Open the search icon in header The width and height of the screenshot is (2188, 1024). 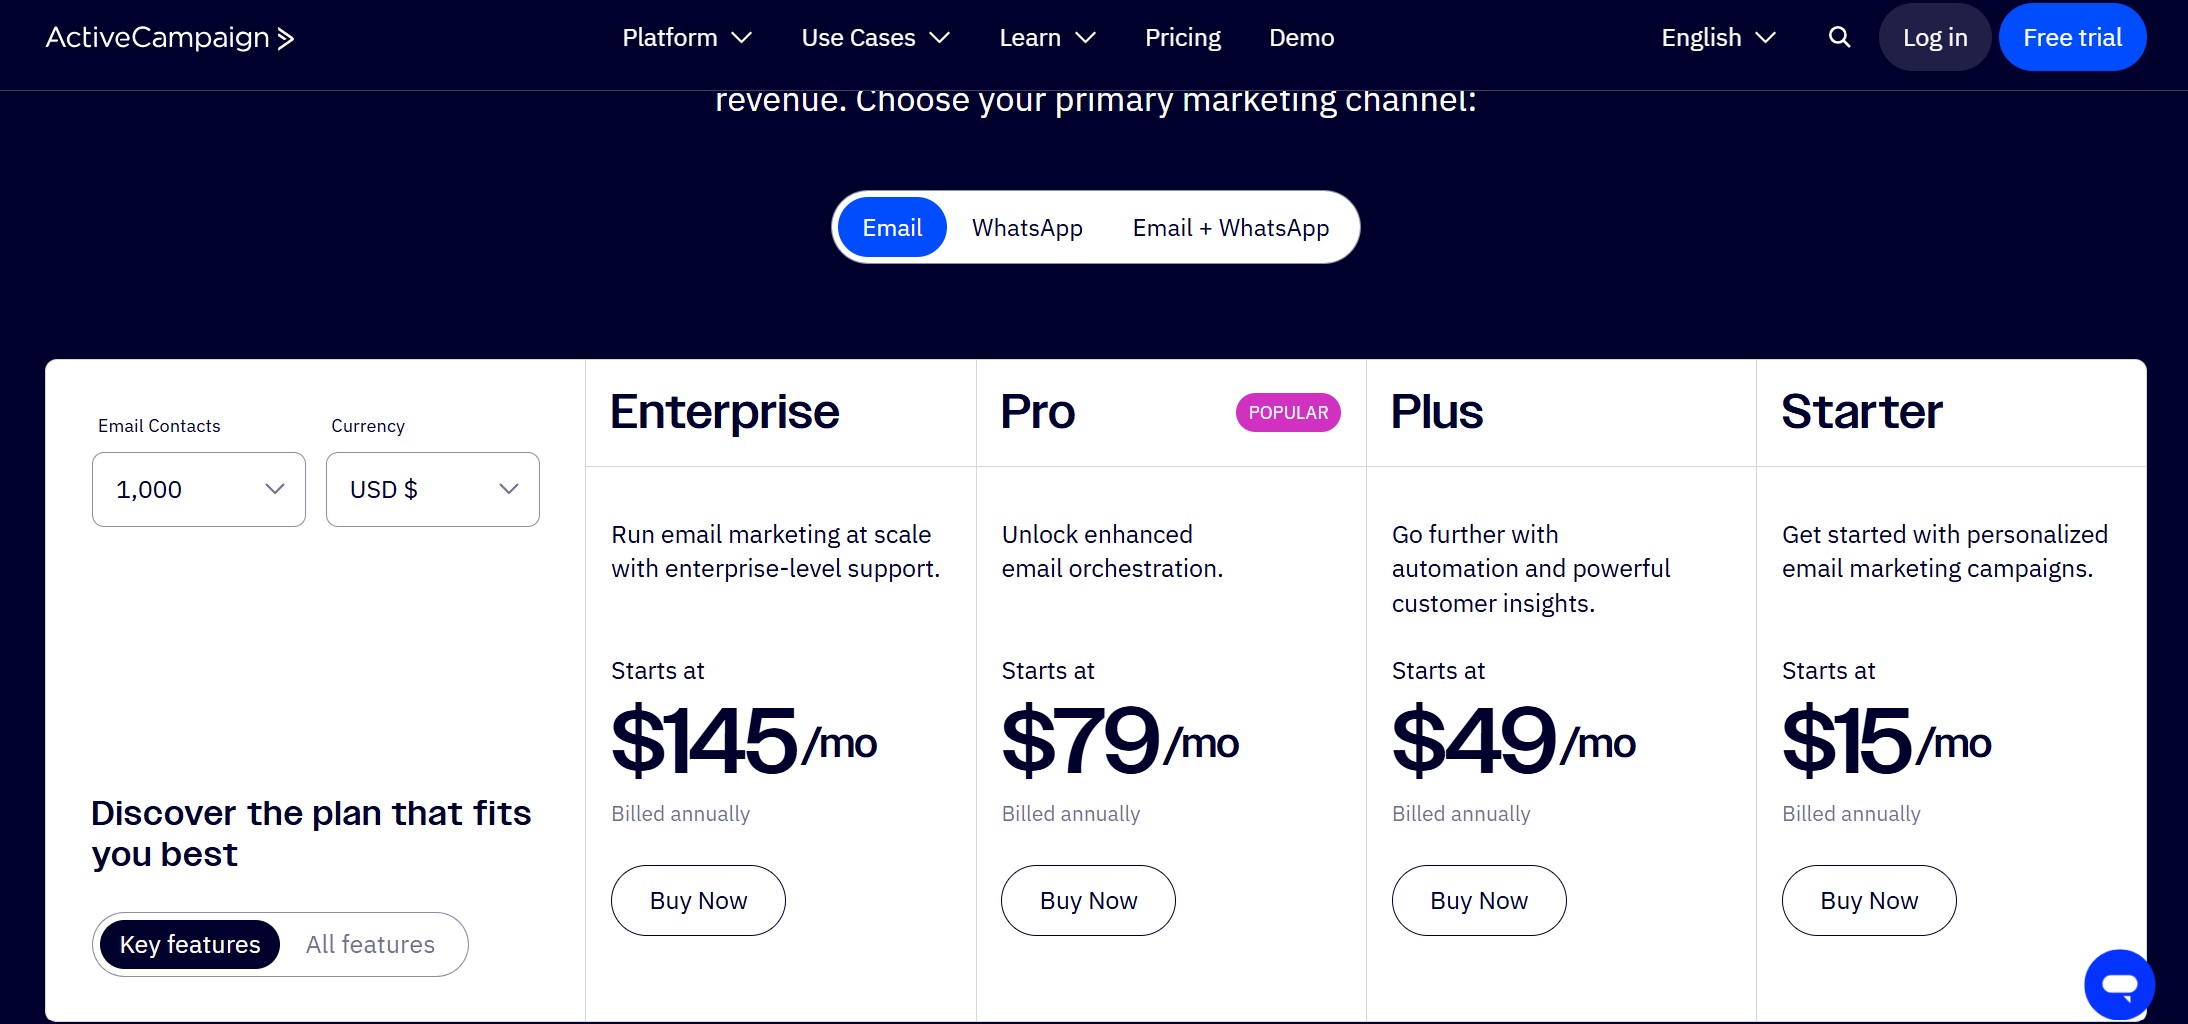[x=1839, y=38]
